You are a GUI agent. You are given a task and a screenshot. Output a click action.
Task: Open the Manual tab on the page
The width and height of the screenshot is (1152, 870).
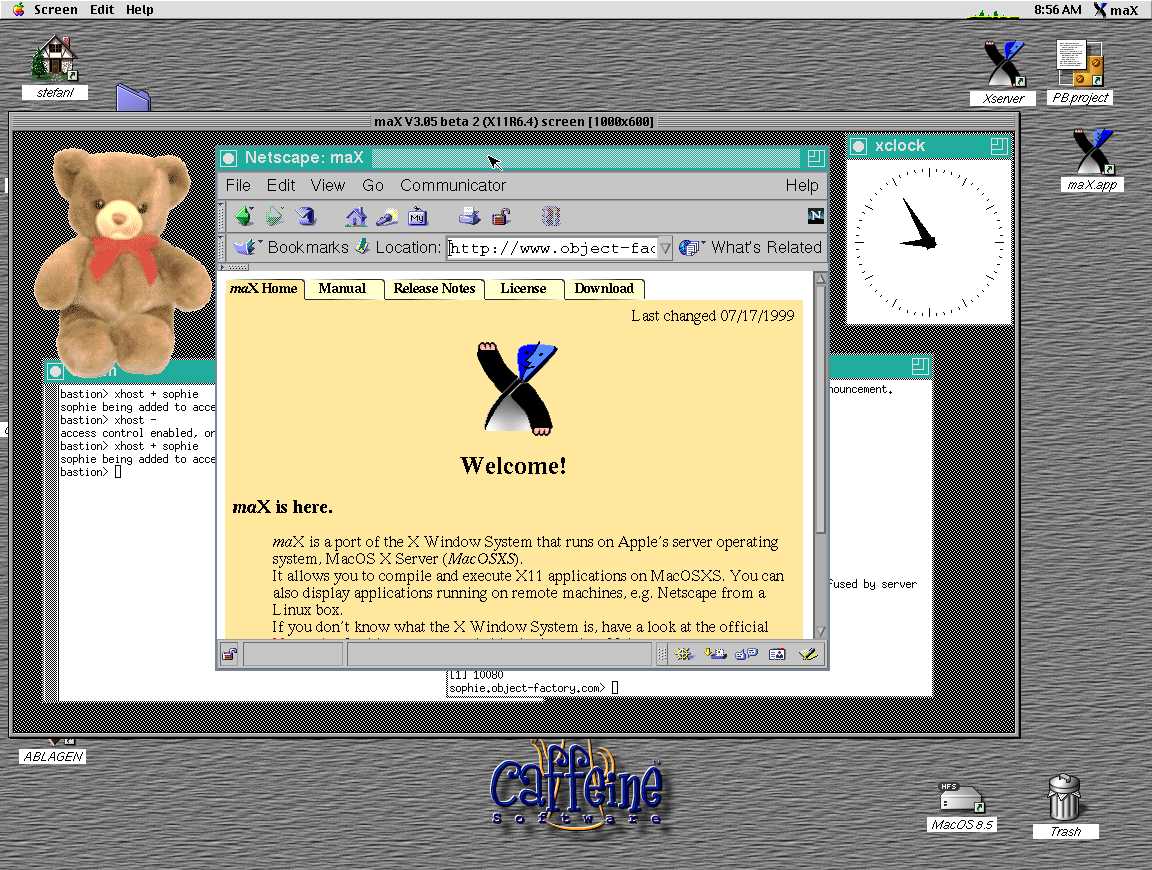342,289
